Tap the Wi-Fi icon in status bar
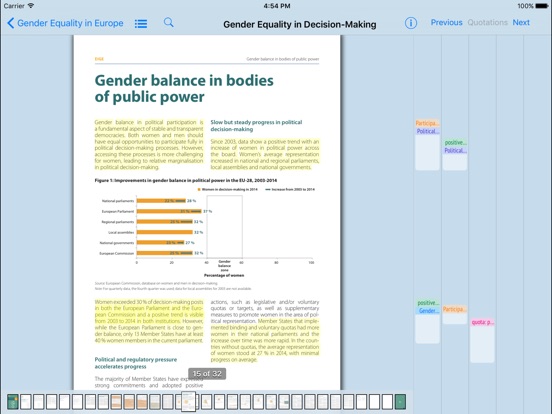 (x=31, y=6)
